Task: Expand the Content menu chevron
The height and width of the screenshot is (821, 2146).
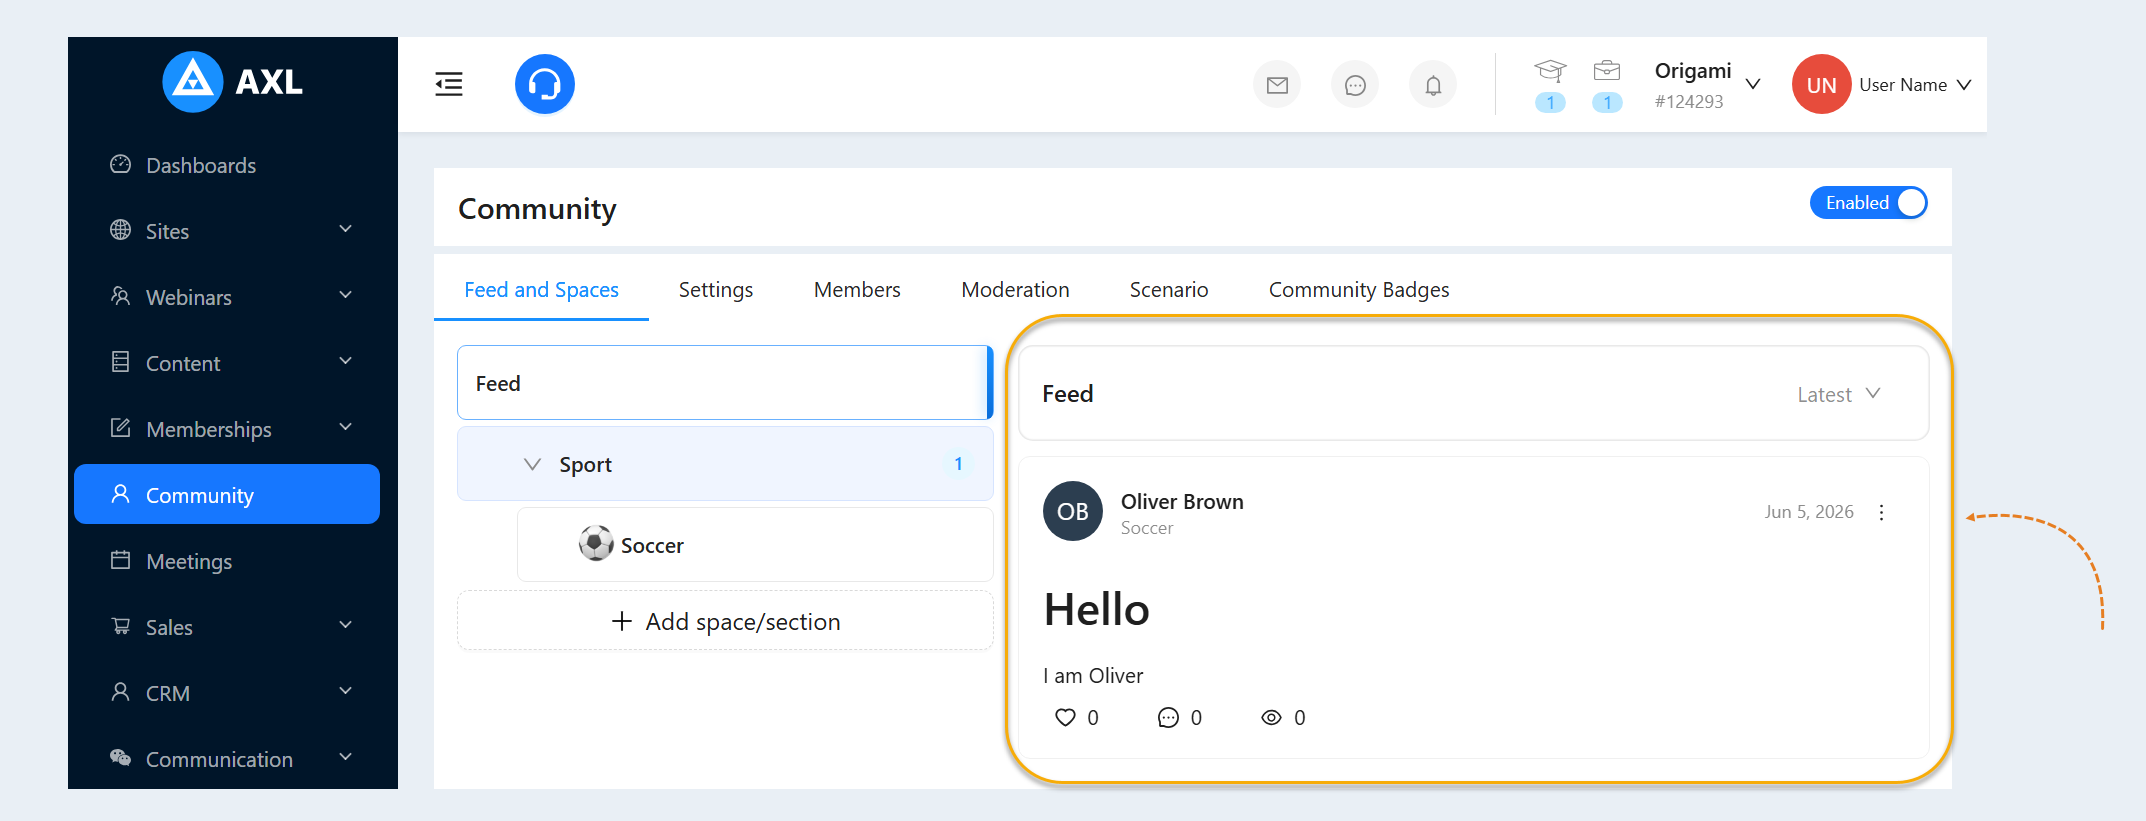Action: 346,361
